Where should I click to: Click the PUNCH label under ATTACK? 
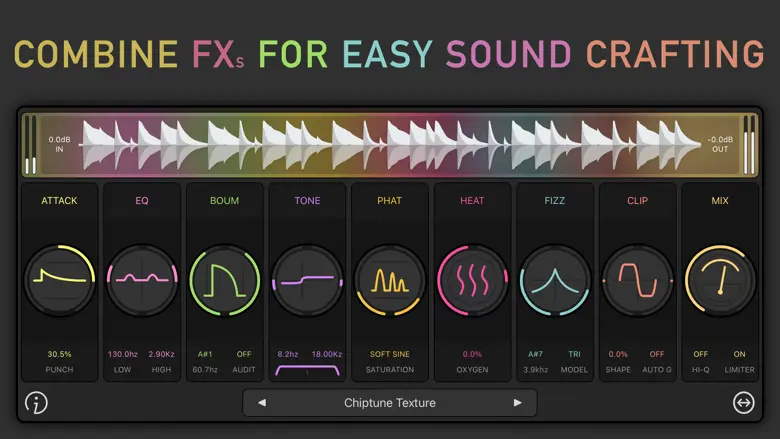tap(59, 369)
